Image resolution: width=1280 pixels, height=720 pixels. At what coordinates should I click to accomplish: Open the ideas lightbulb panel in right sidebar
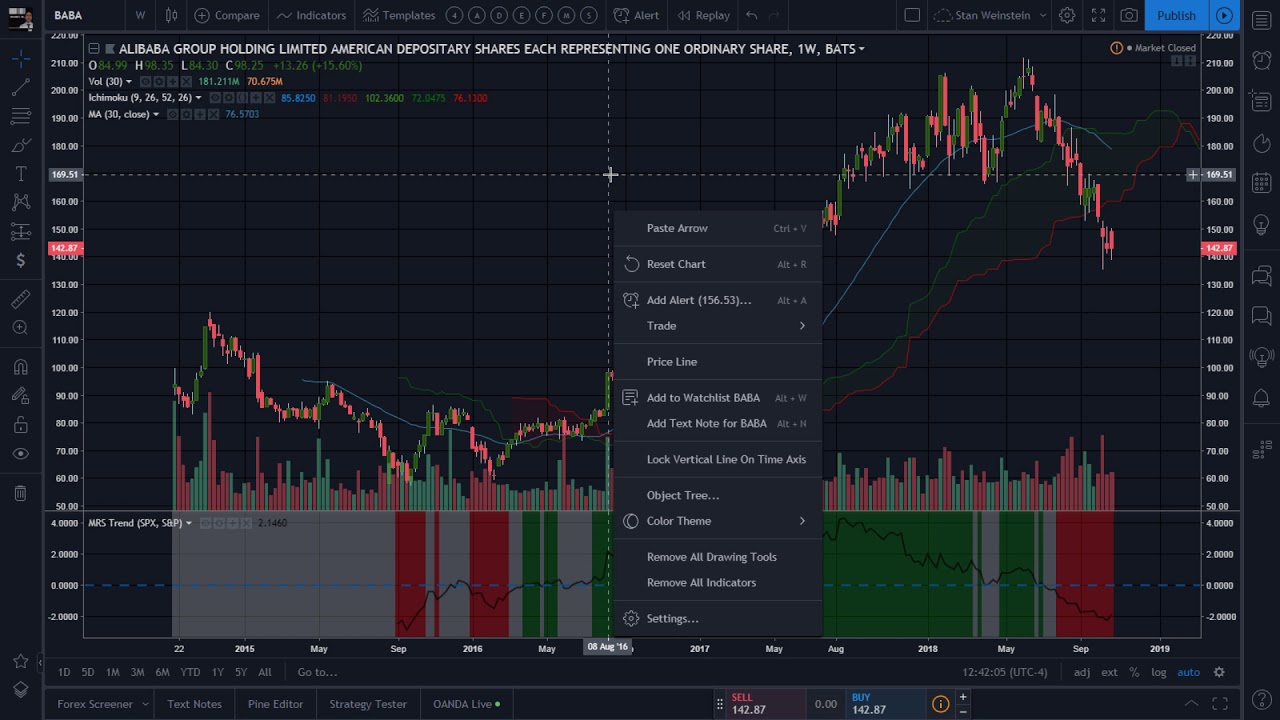[1261, 225]
